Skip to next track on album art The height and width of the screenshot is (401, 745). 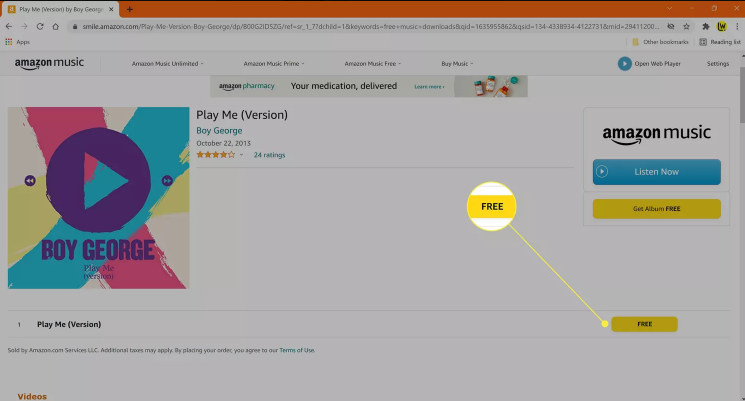pos(167,181)
